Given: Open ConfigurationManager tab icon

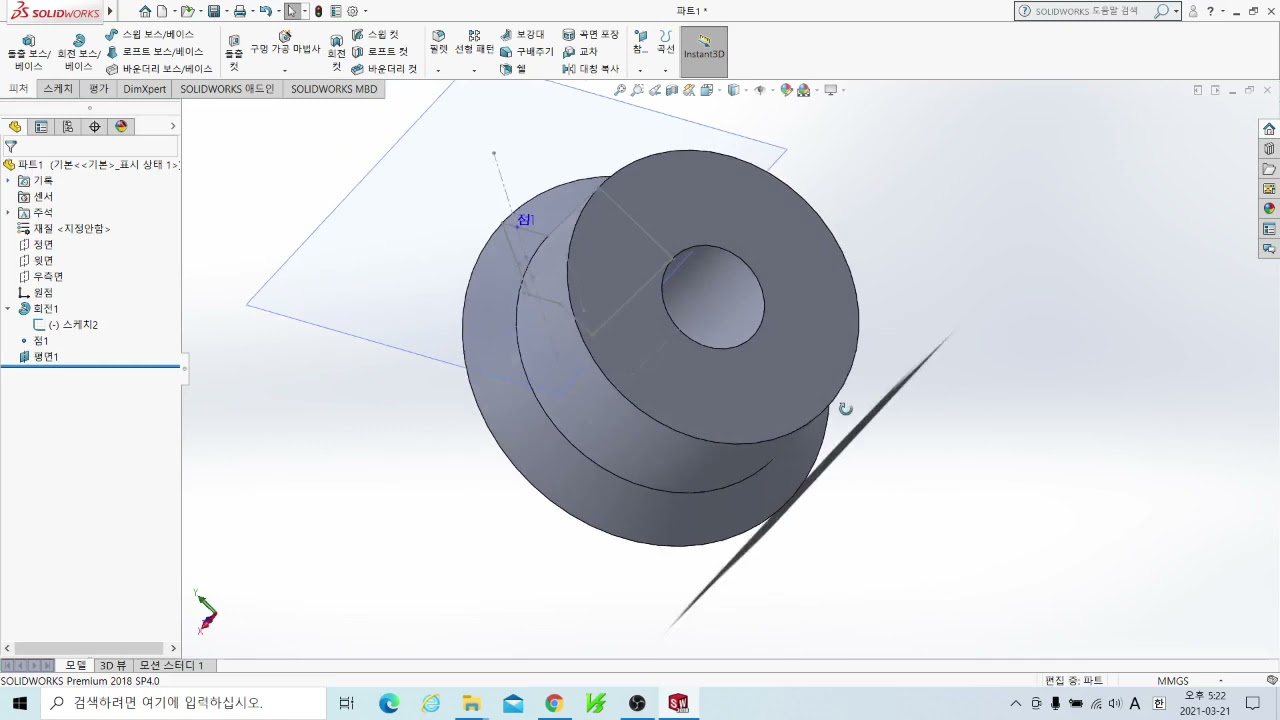Looking at the screenshot, I should coord(68,127).
